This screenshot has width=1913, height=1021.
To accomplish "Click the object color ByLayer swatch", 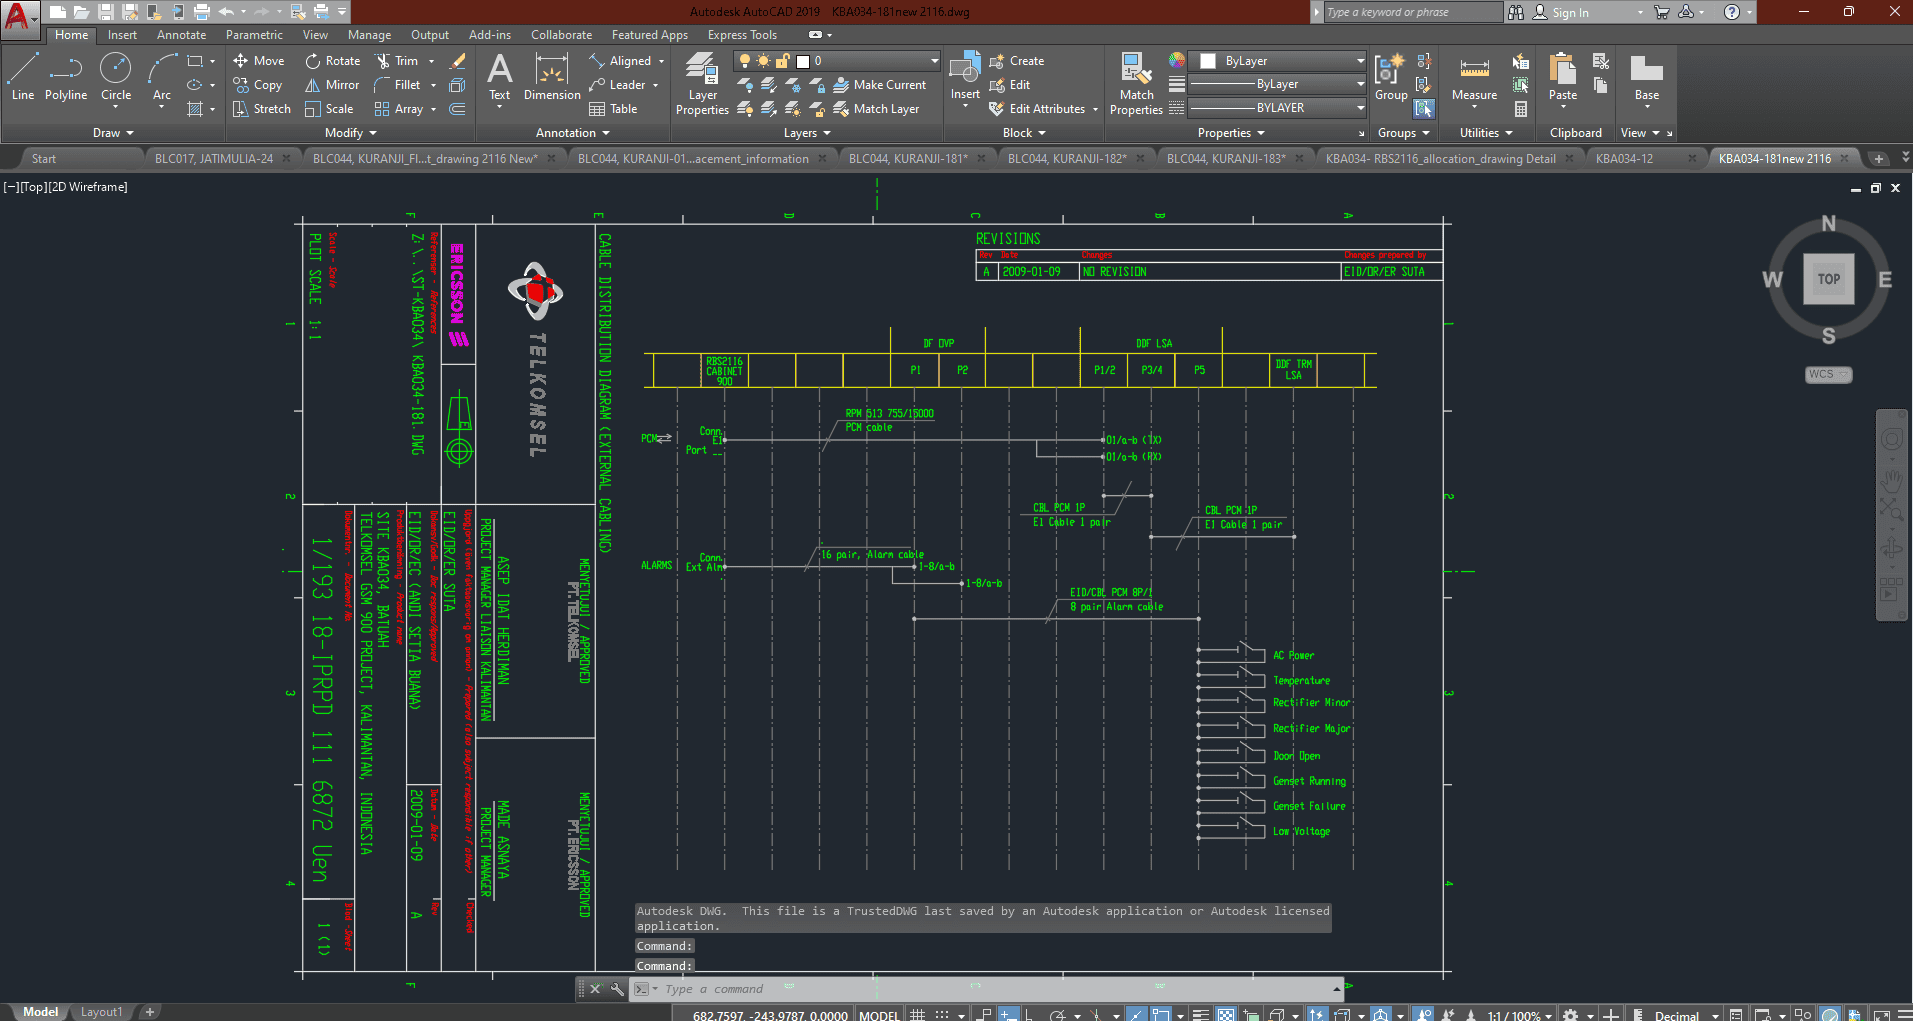I will pyautogui.click(x=1208, y=61).
